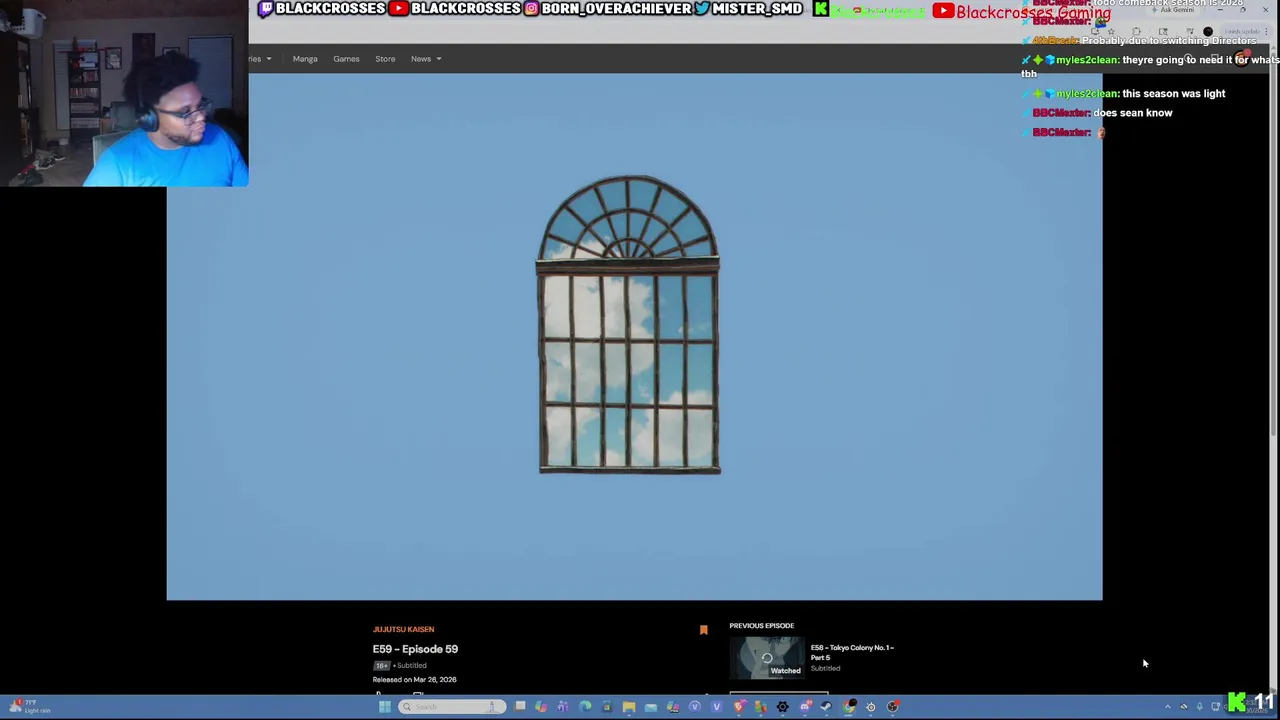Viewport: 1280px width, 720px height.
Task: Click the Finish update button in Chrome
Action: point(1245,32)
